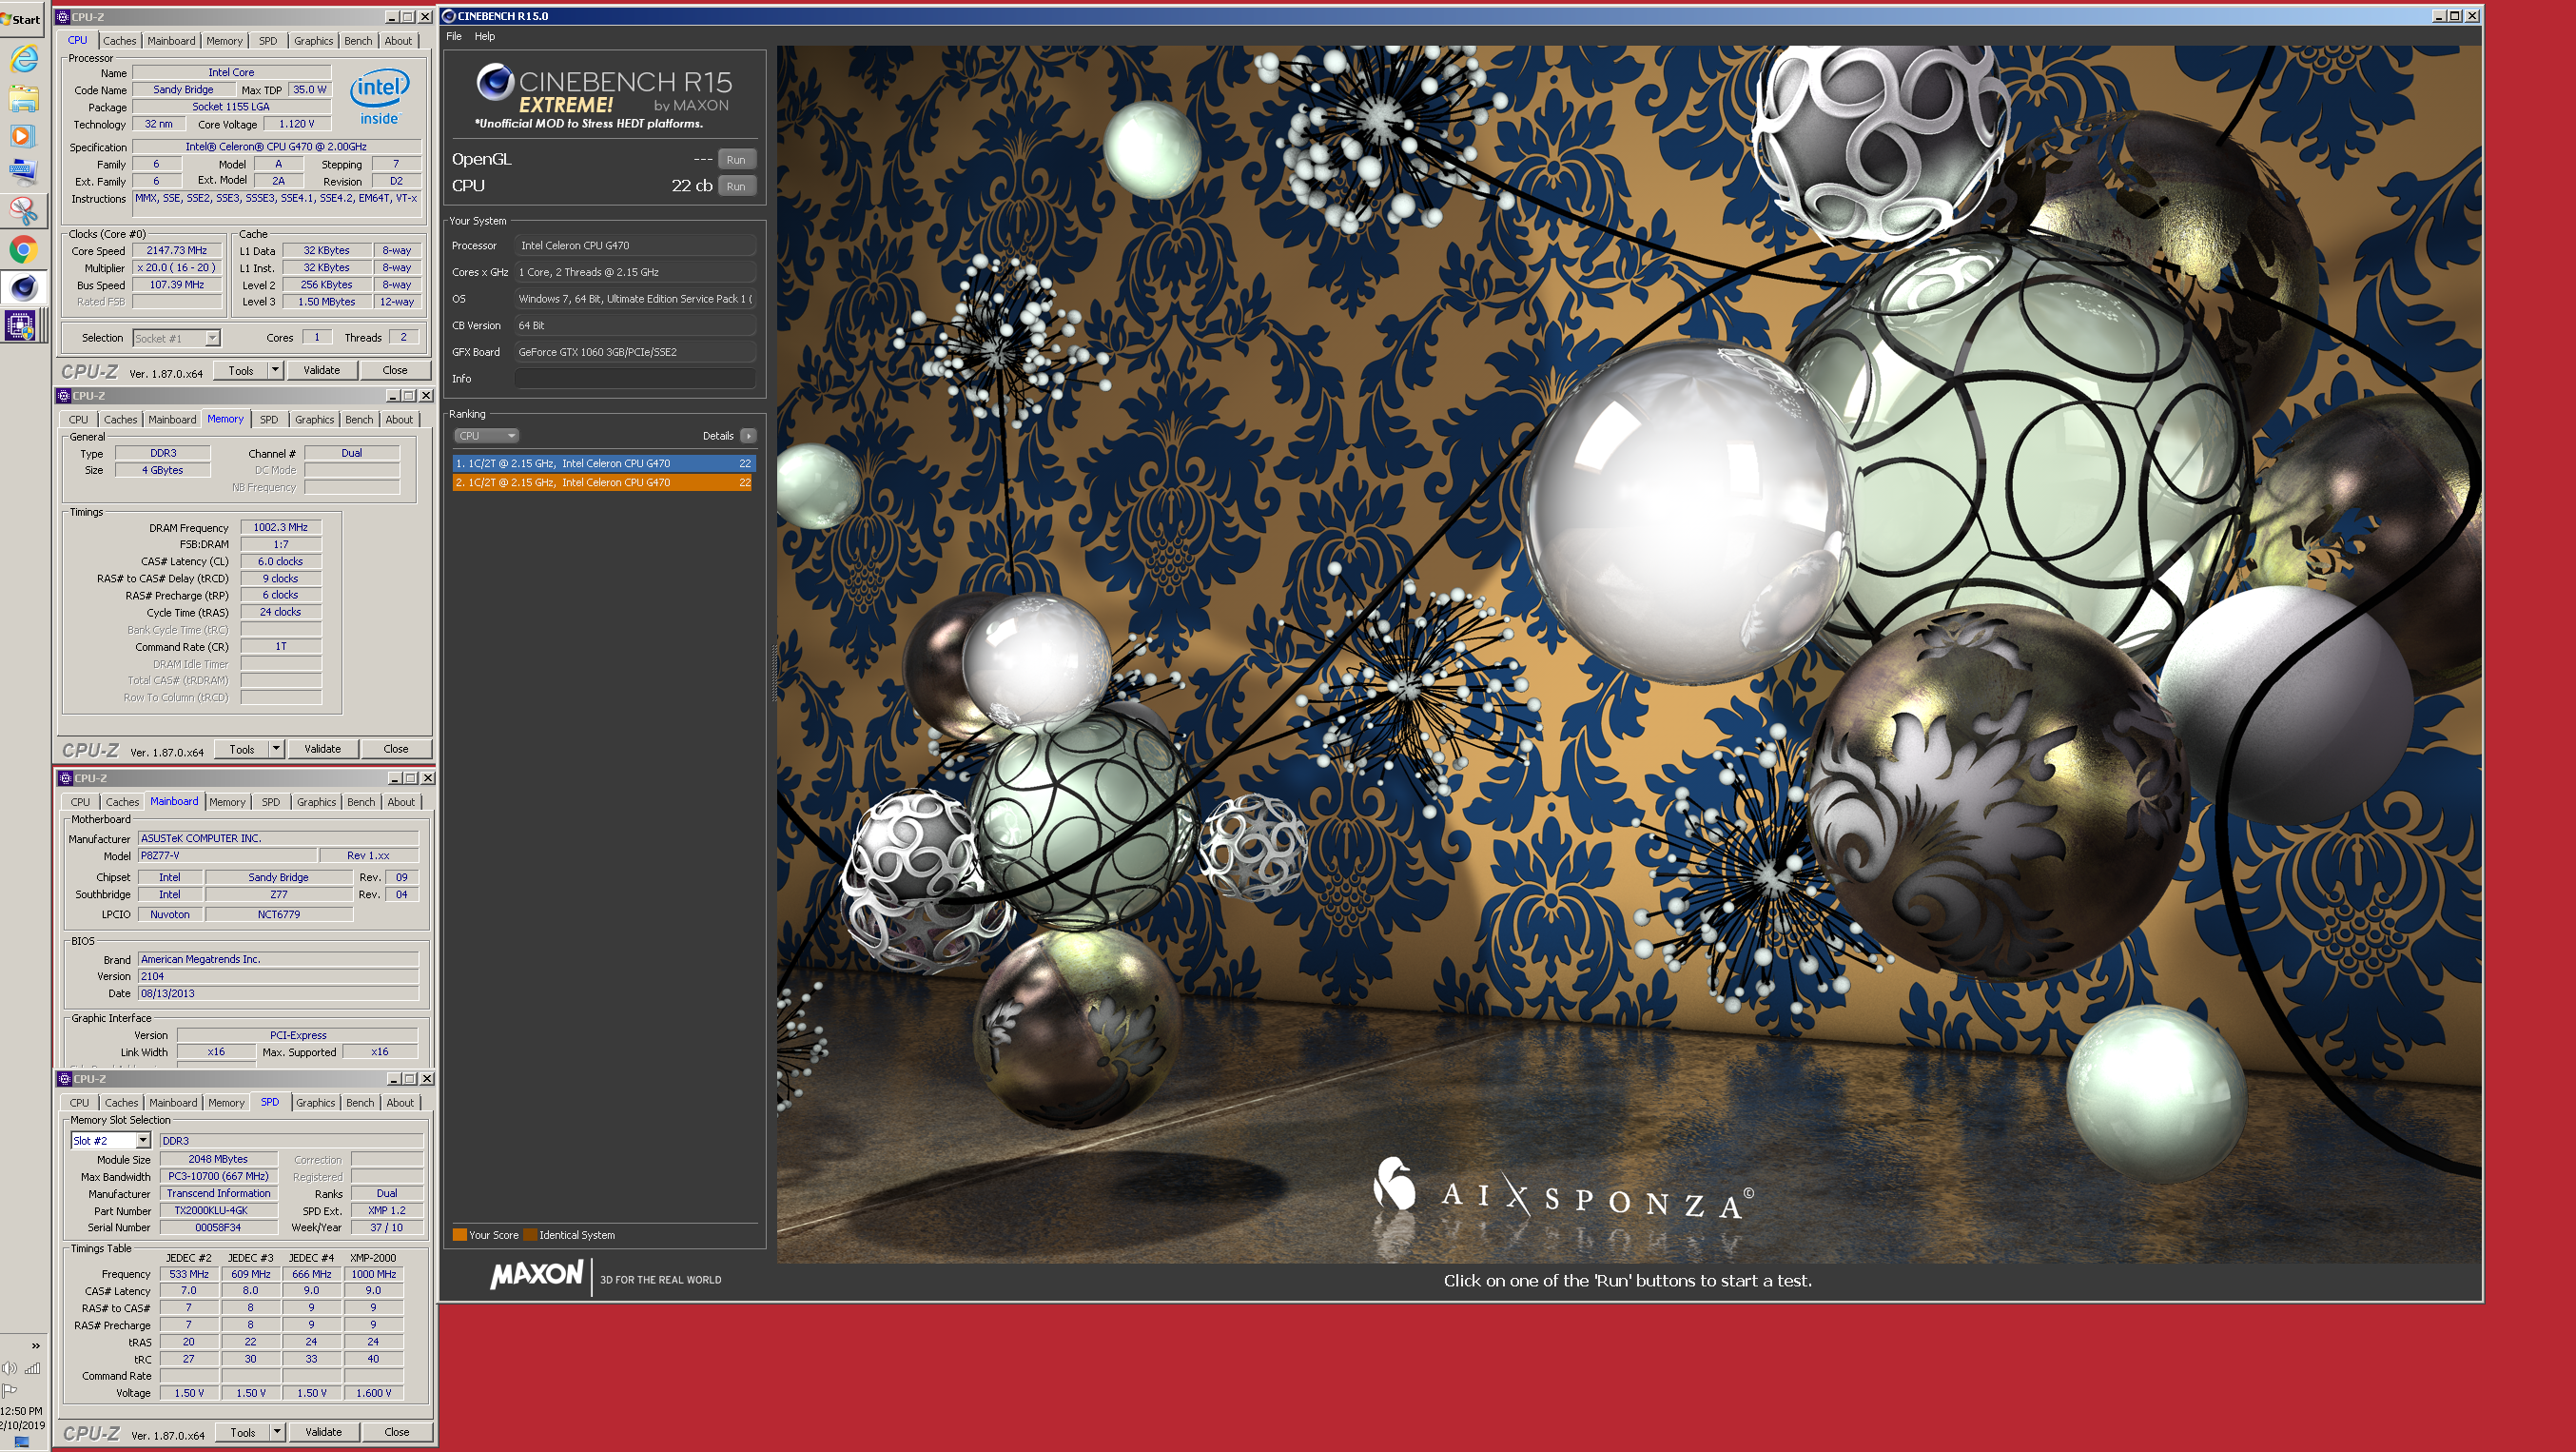Open the File menu in Cinebench
The width and height of the screenshot is (2576, 1452).
(454, 37)
